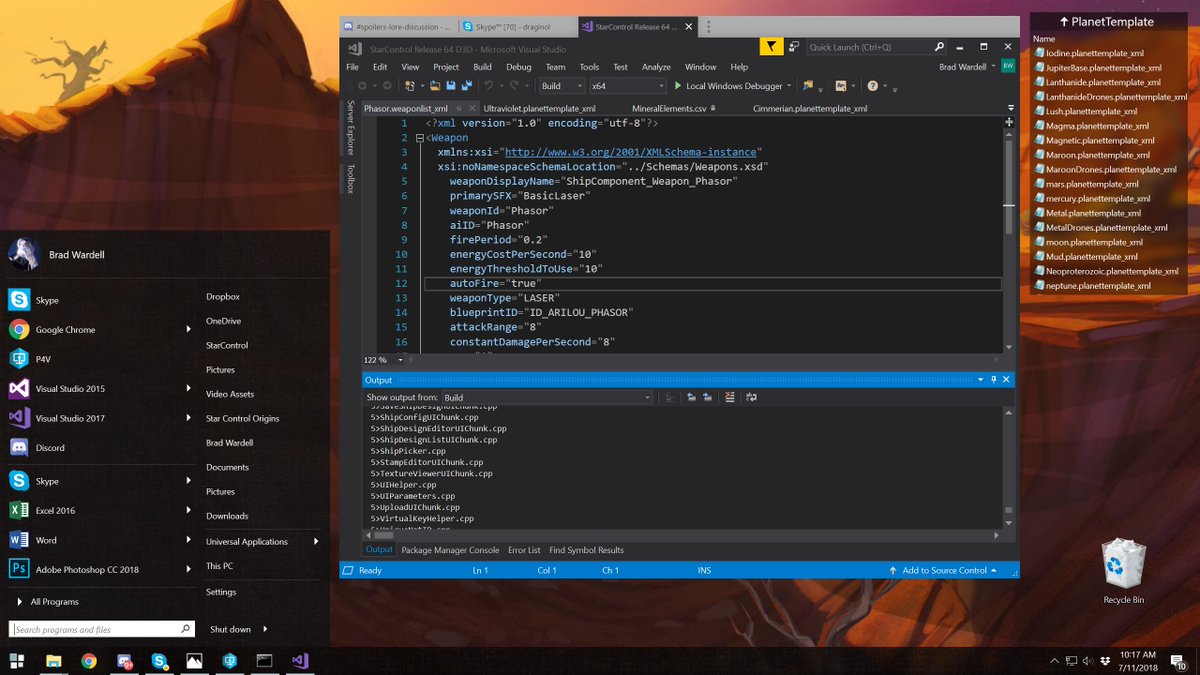Click the Shut down button
Screen dimensions: 1200x675
pyautogui.click(x=230, y=629)
